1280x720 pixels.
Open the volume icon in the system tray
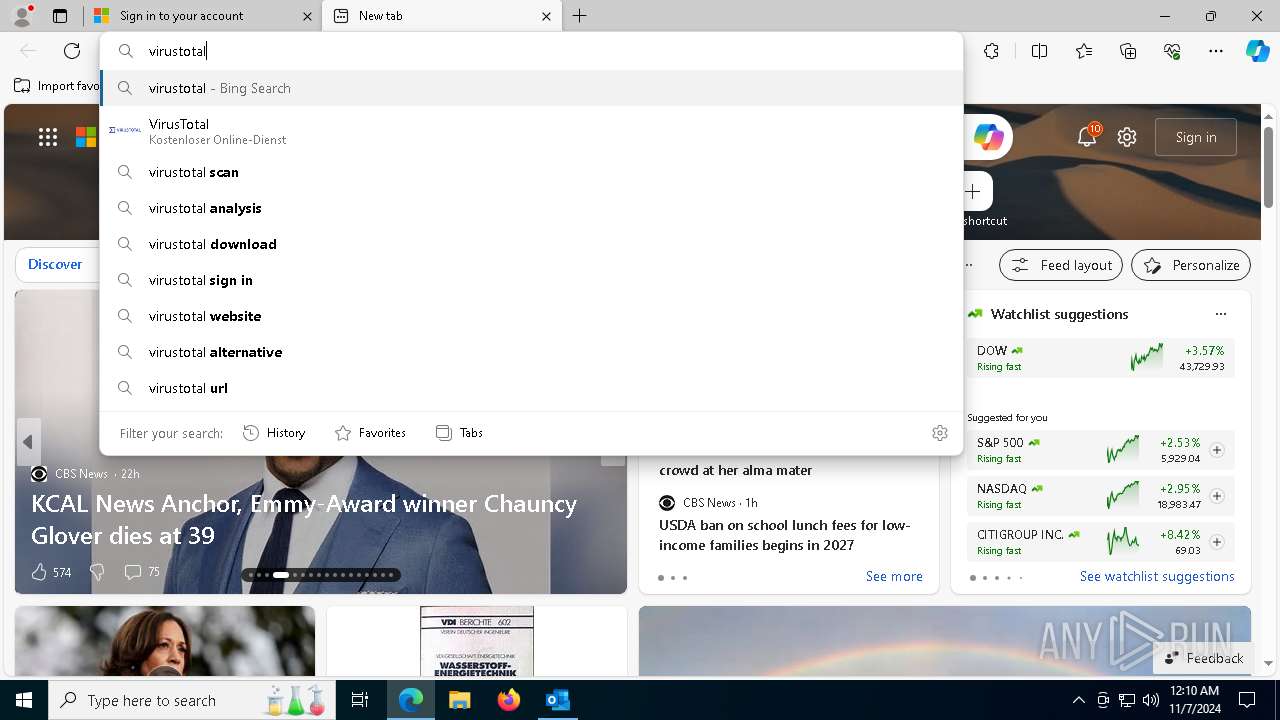[x=1150, y=700]
